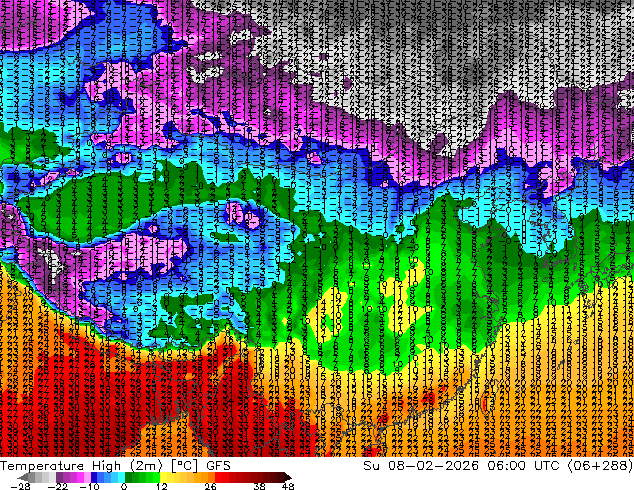Image resolution: width=634 pixels, height=490 pixels.
Task: Click the dark brown right arrow of color scale
Action: pyautogui.click(x=288, y=477)
